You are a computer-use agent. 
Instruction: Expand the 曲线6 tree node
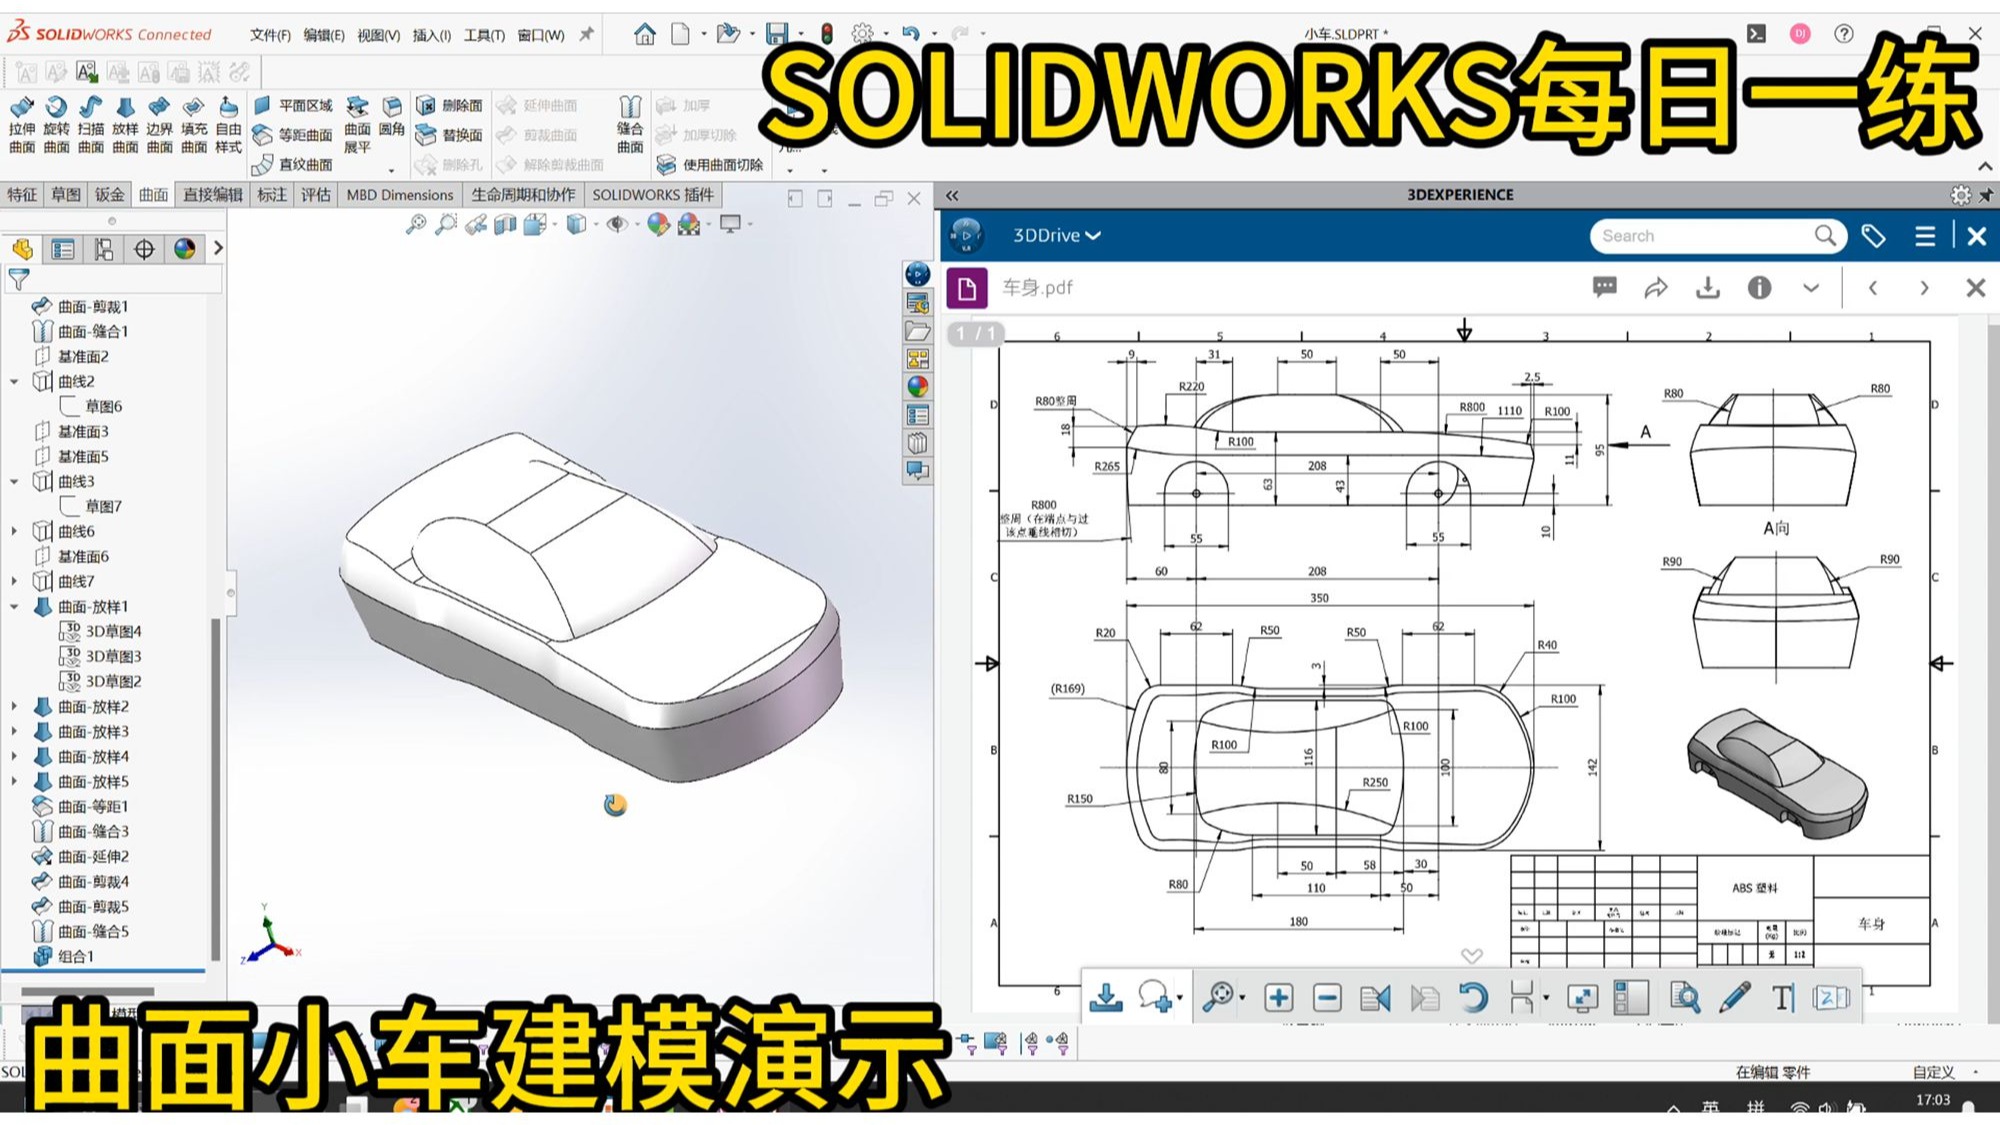coord(14,531)
